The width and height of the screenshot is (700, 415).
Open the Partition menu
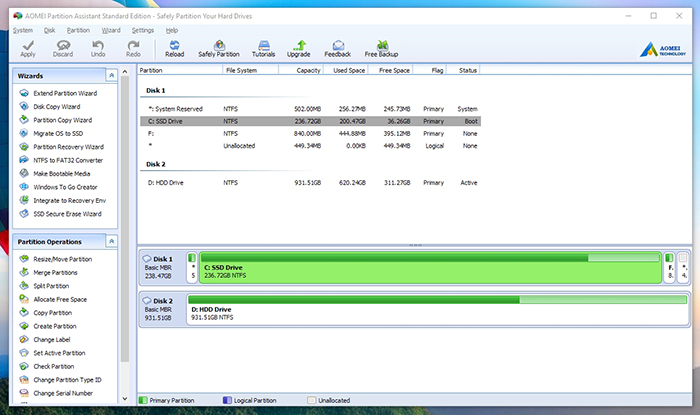[x=78, y=30]
